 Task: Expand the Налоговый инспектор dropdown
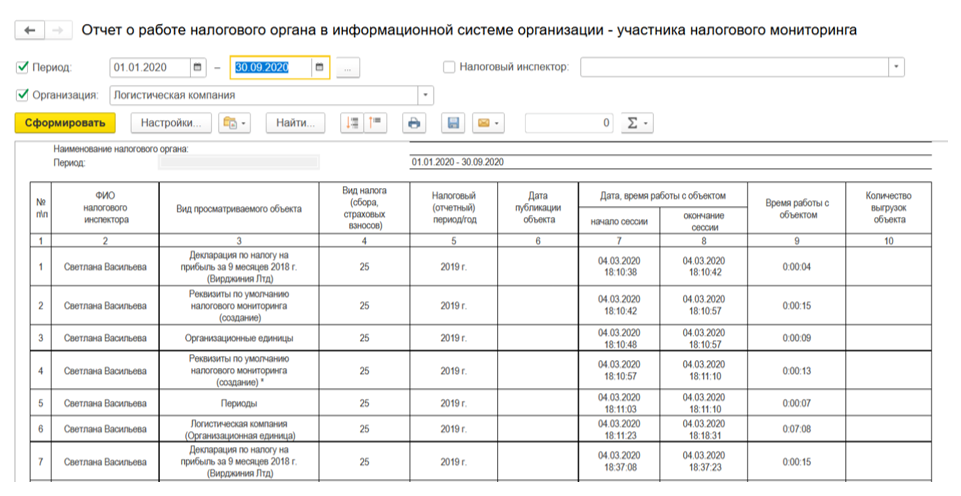[897, 67]
